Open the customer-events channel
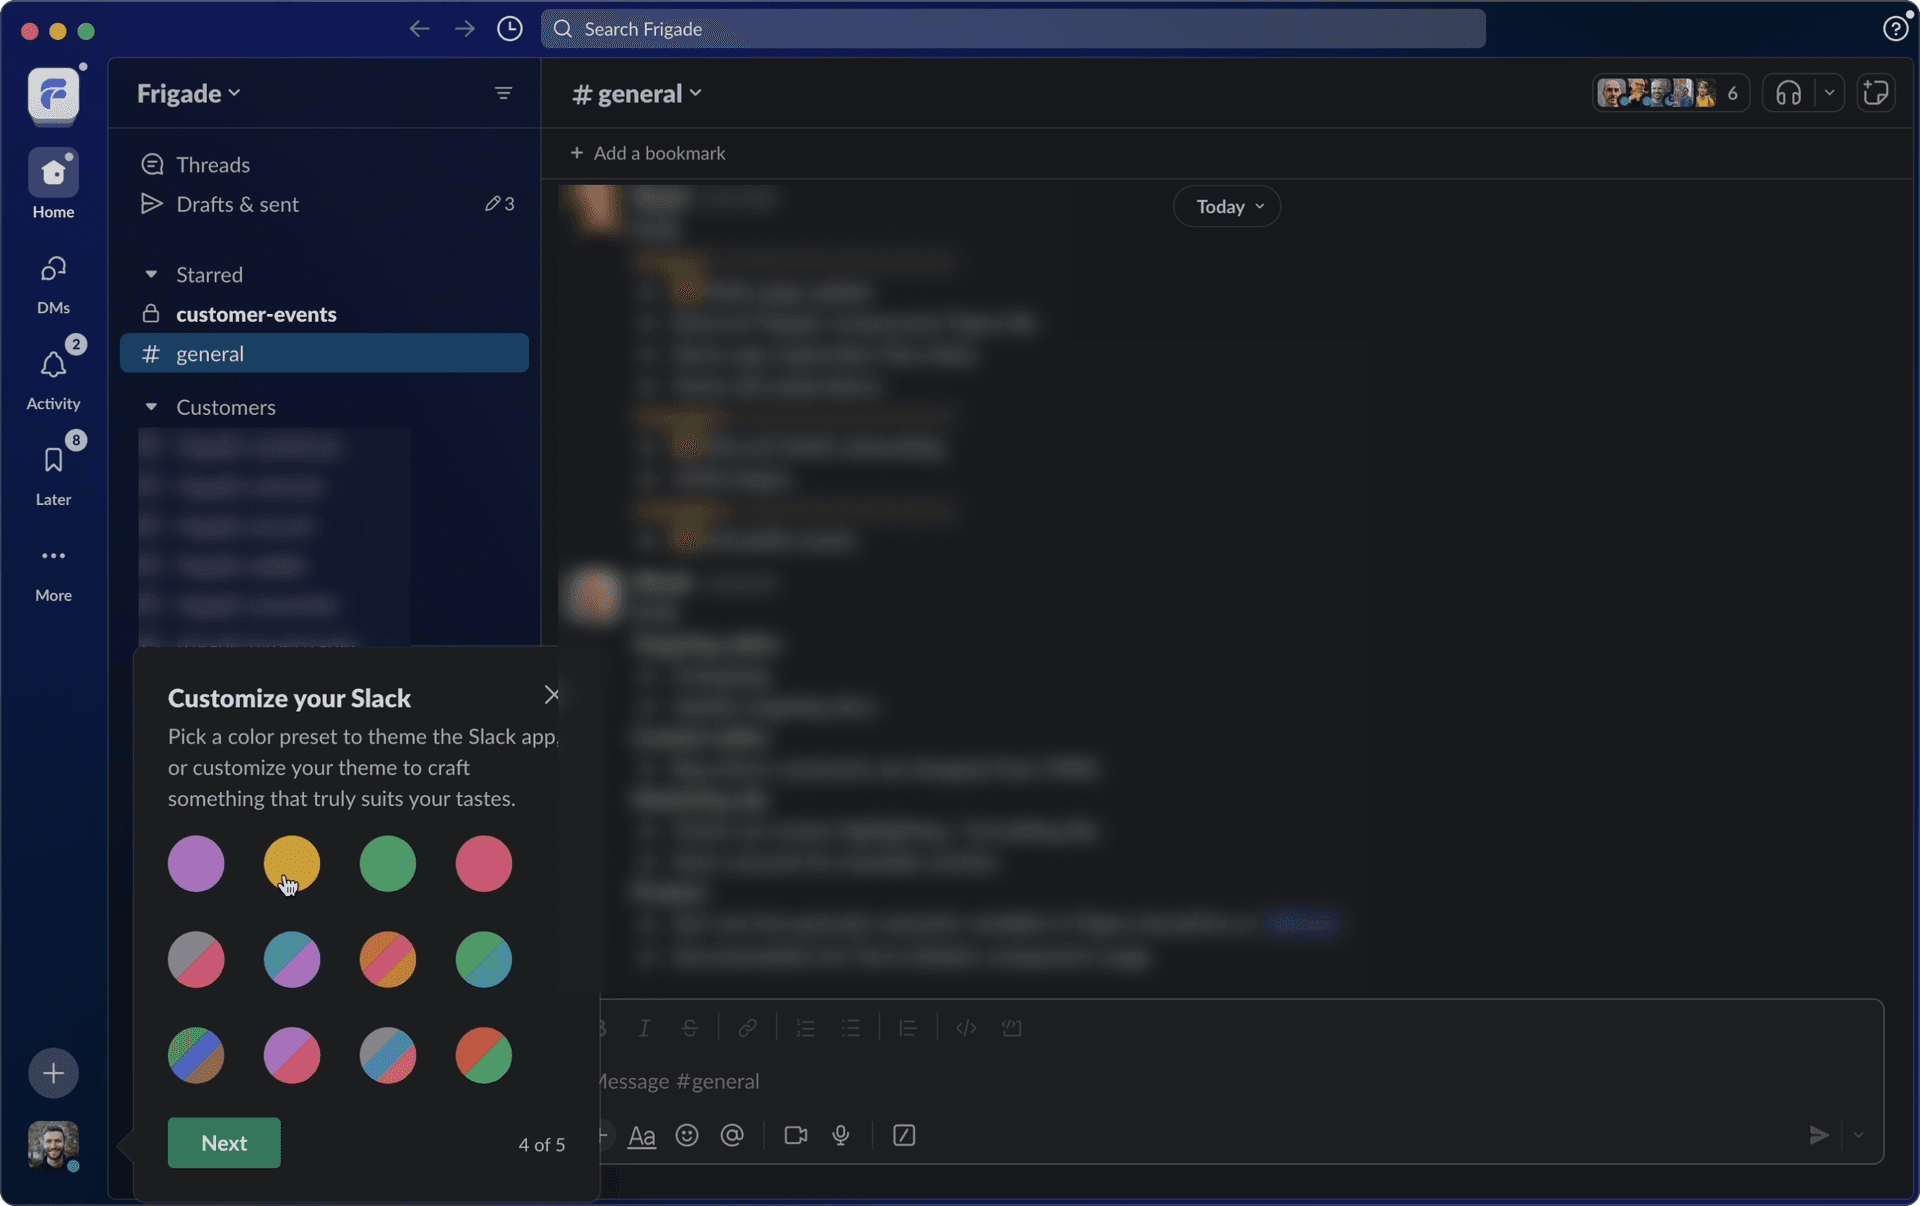Screen dimensions: 1920x1206 [x=256, y=314]
